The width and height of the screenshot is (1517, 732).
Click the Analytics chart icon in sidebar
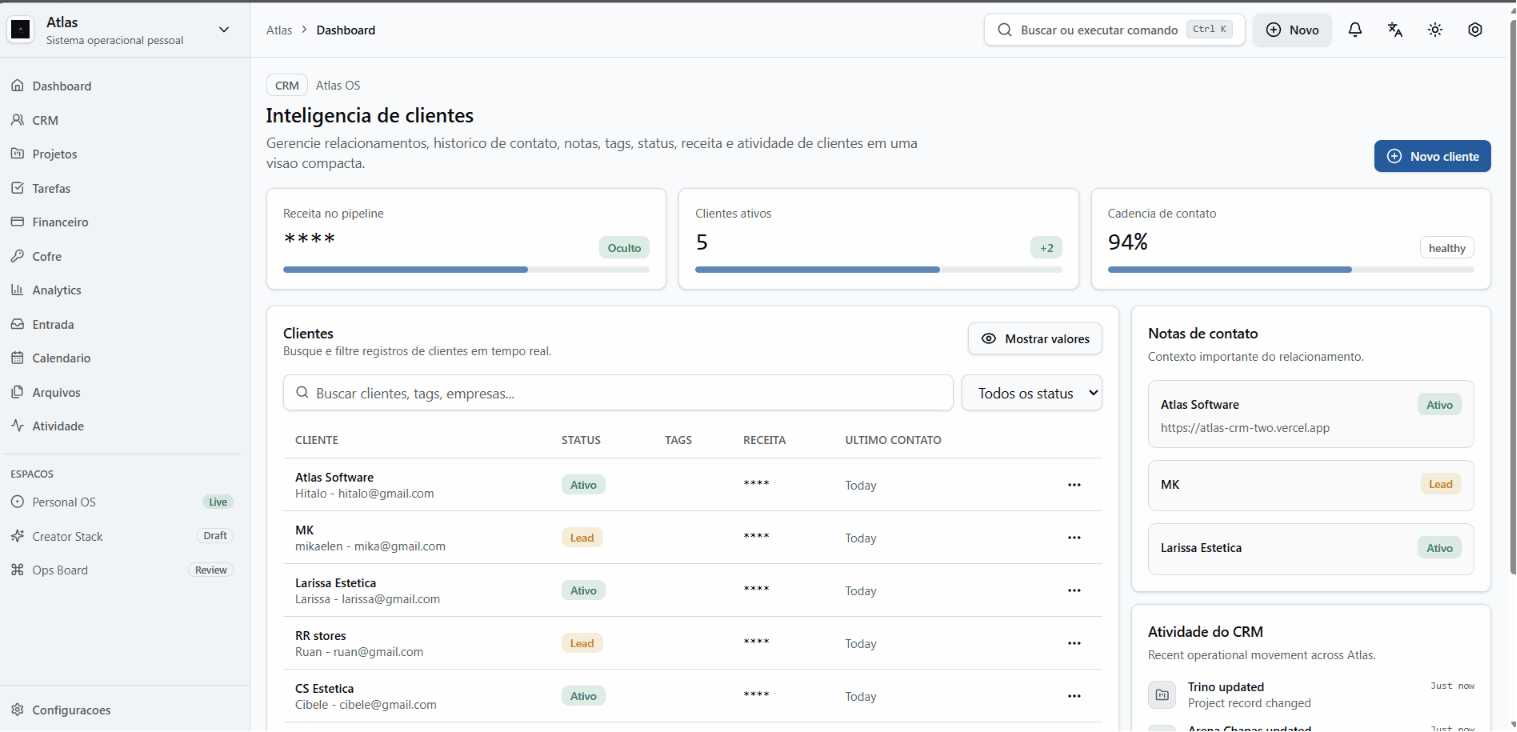pos(17,290)
